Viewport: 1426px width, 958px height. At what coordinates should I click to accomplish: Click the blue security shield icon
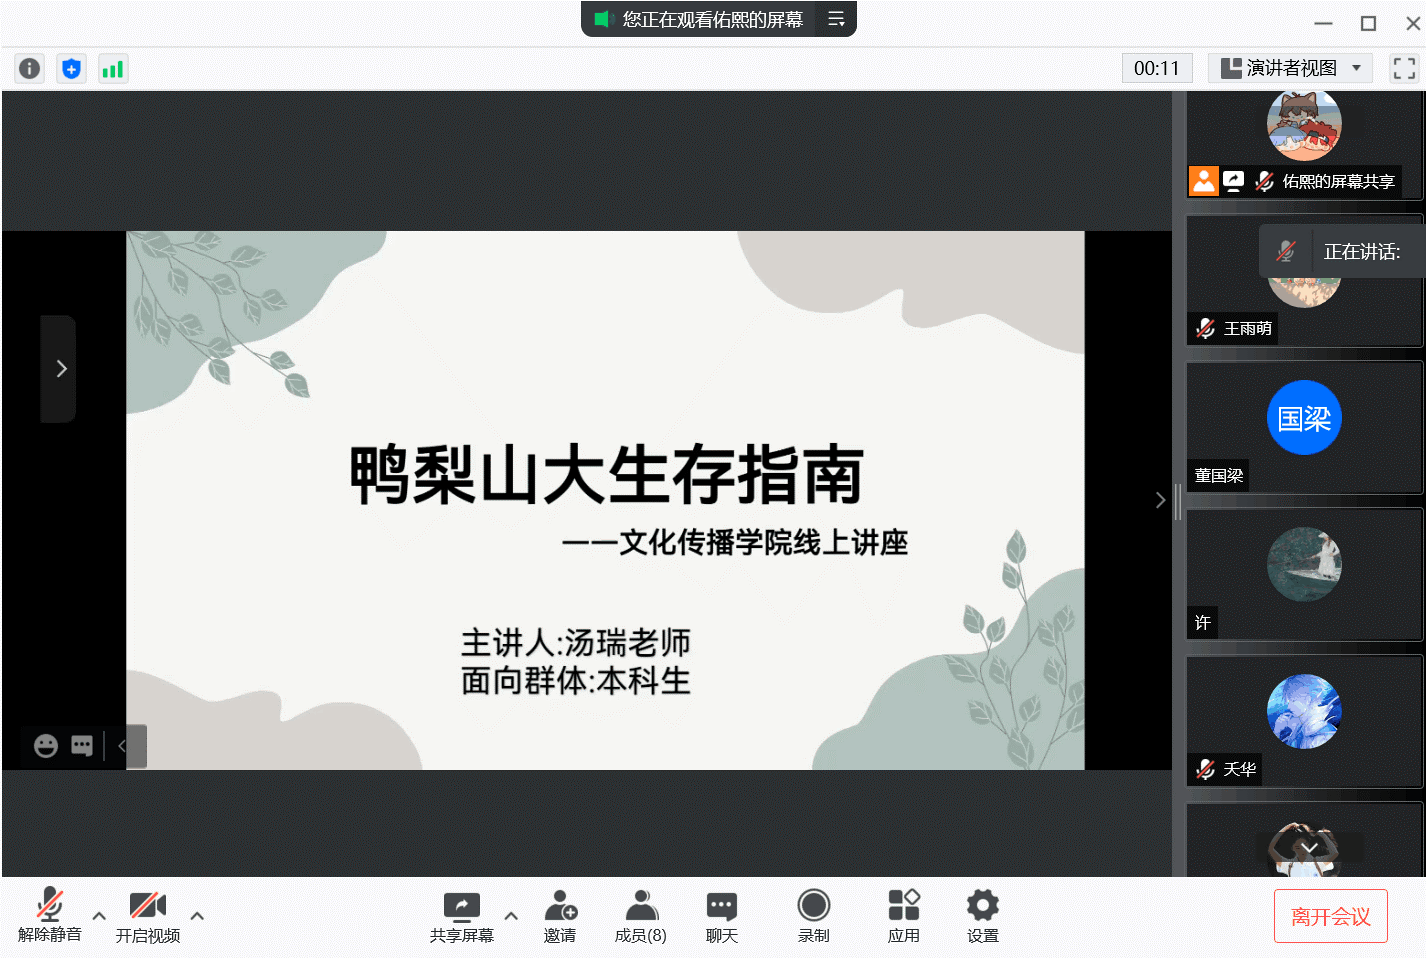click(71, 68)
